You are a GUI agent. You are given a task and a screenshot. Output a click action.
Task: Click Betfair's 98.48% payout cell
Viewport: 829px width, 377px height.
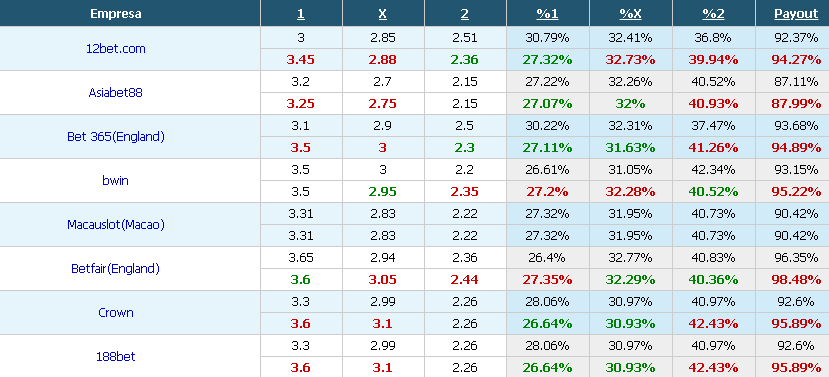click(x=796, y=280)
